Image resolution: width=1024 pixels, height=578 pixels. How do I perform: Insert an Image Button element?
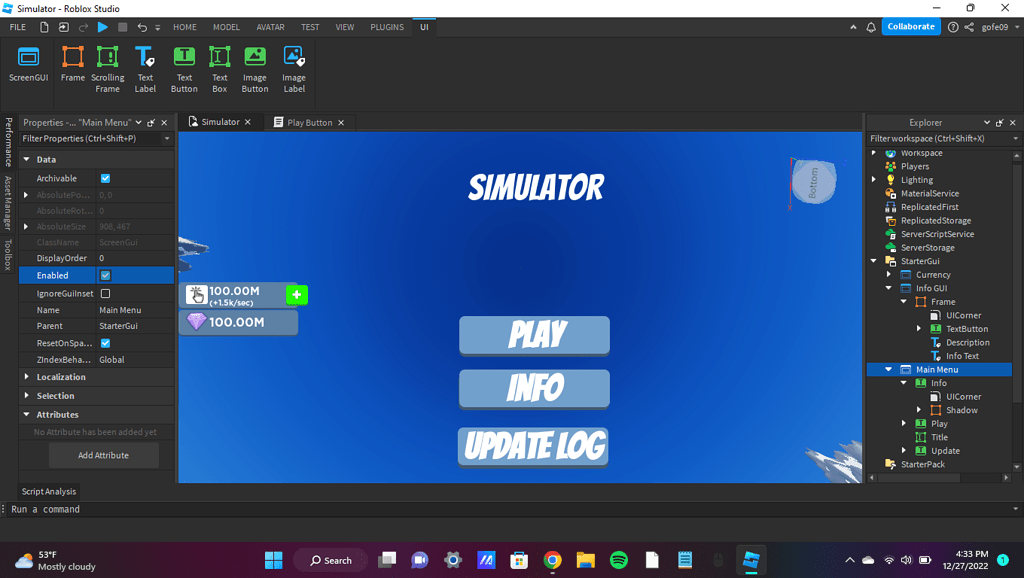(x=255, y=69)
